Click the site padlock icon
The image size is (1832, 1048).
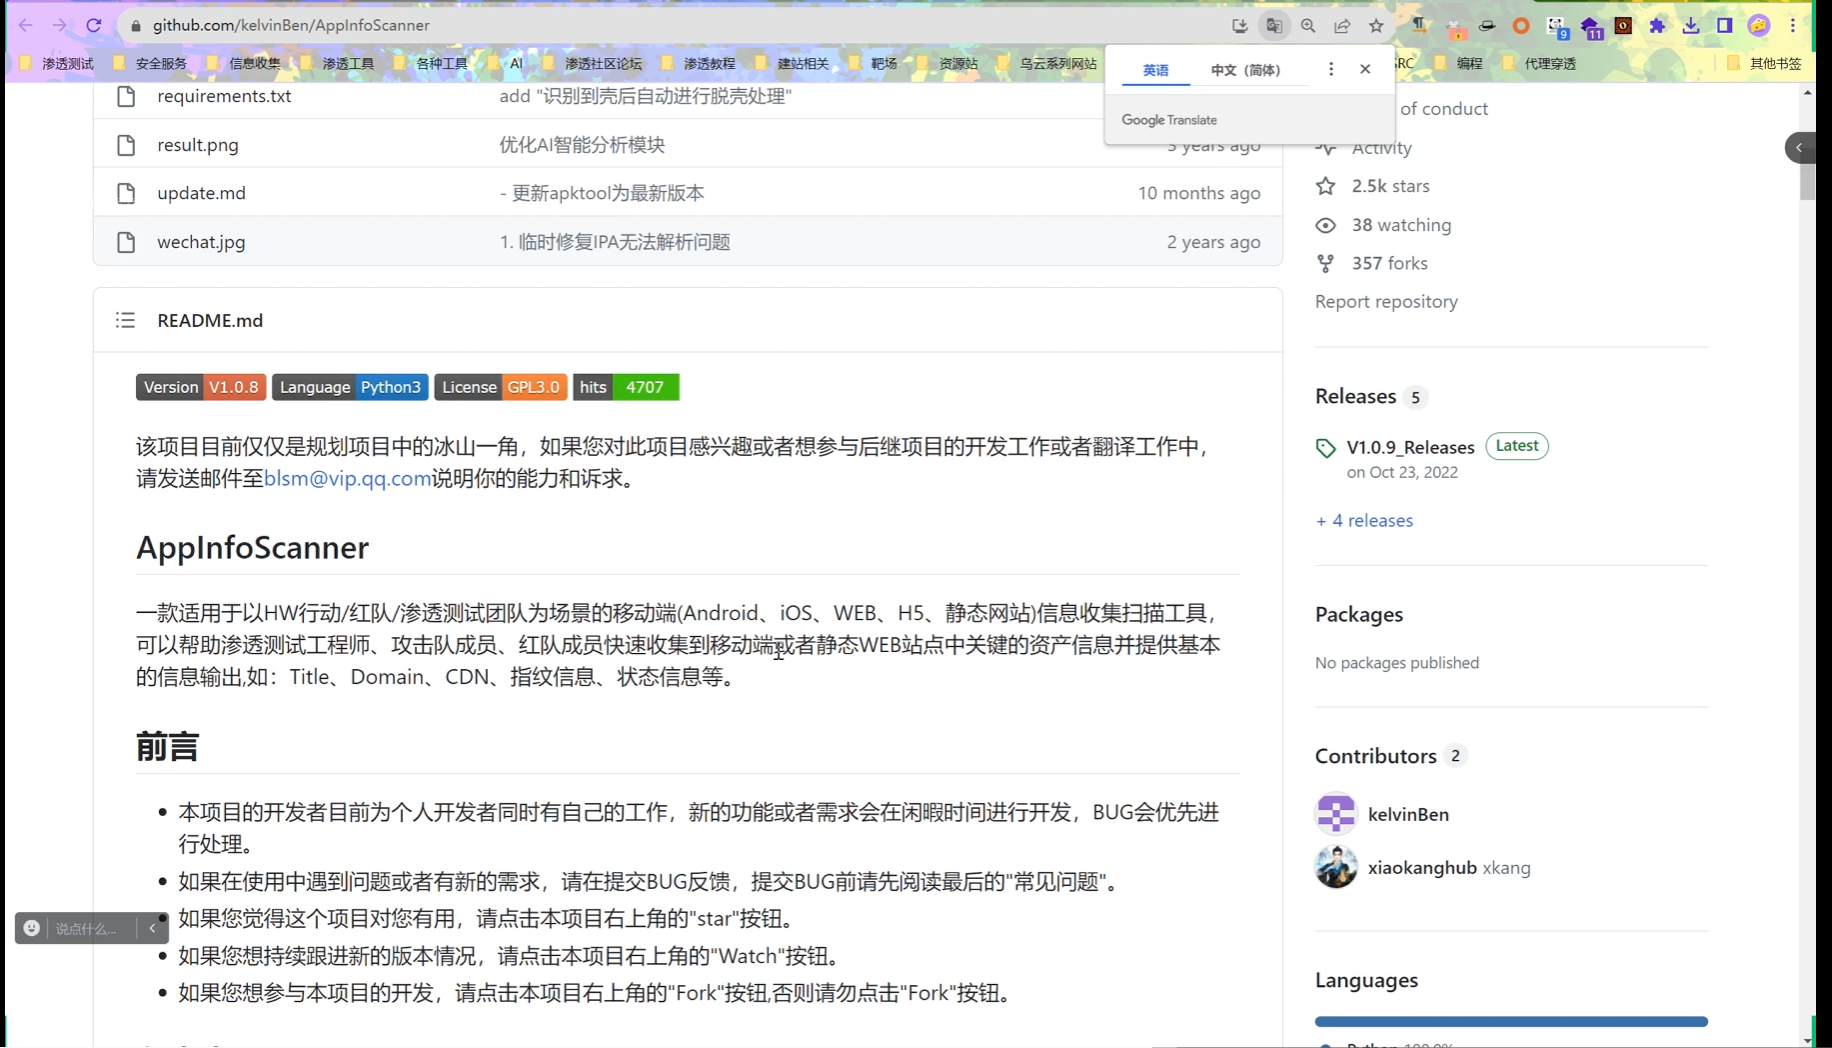(136, 25)
